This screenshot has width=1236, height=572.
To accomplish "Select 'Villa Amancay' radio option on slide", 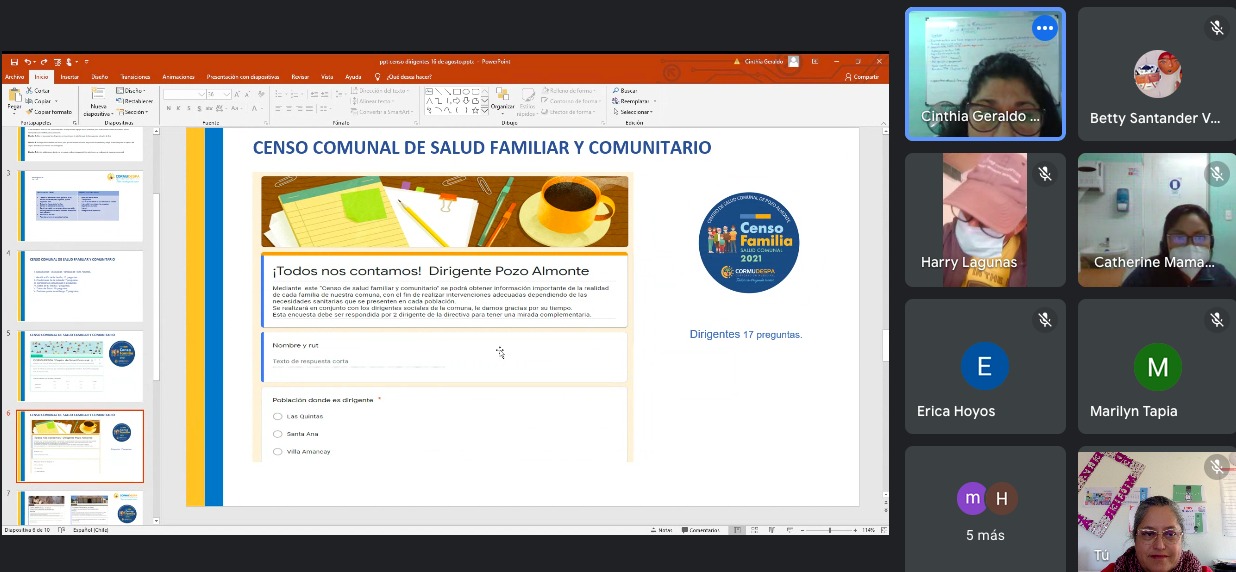I will [x=277, y=452].
